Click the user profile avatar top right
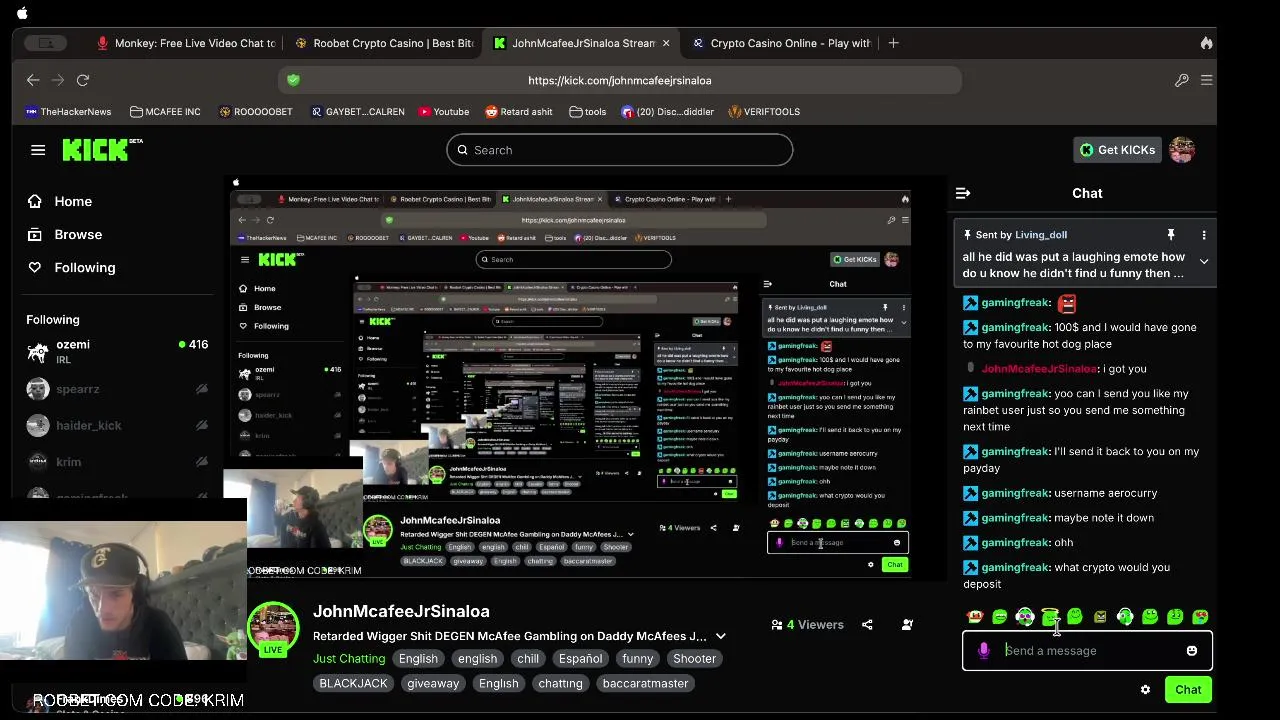Screen dimensions: 1280x720 (x=1182, y=150)
